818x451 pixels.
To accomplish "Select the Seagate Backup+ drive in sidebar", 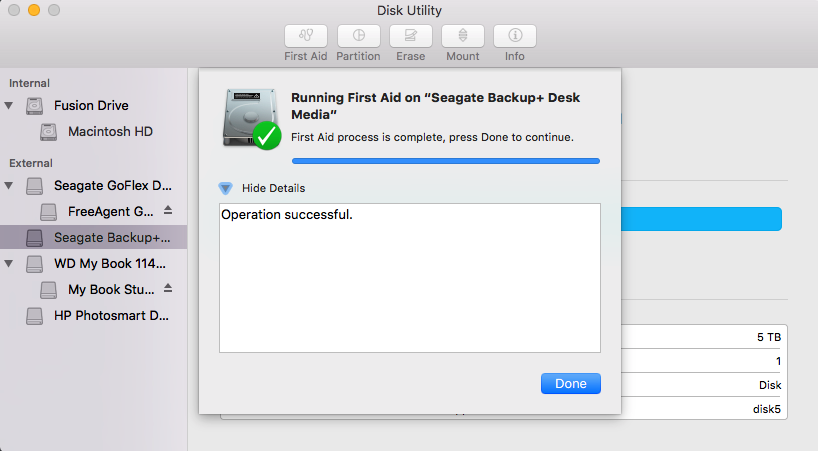I will [110, 238].
